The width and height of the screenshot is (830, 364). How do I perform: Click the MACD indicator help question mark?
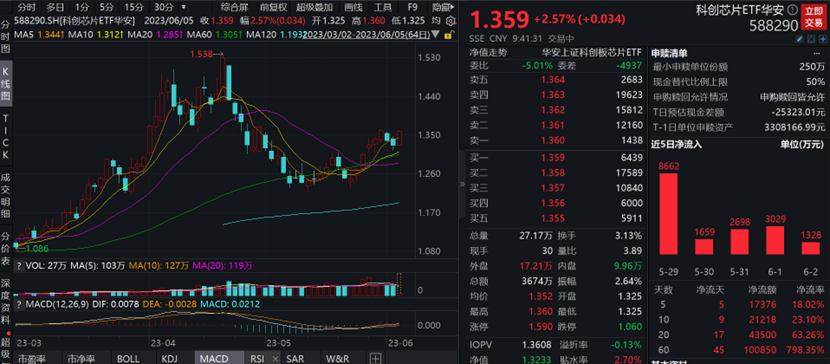(x=19, y=304)
